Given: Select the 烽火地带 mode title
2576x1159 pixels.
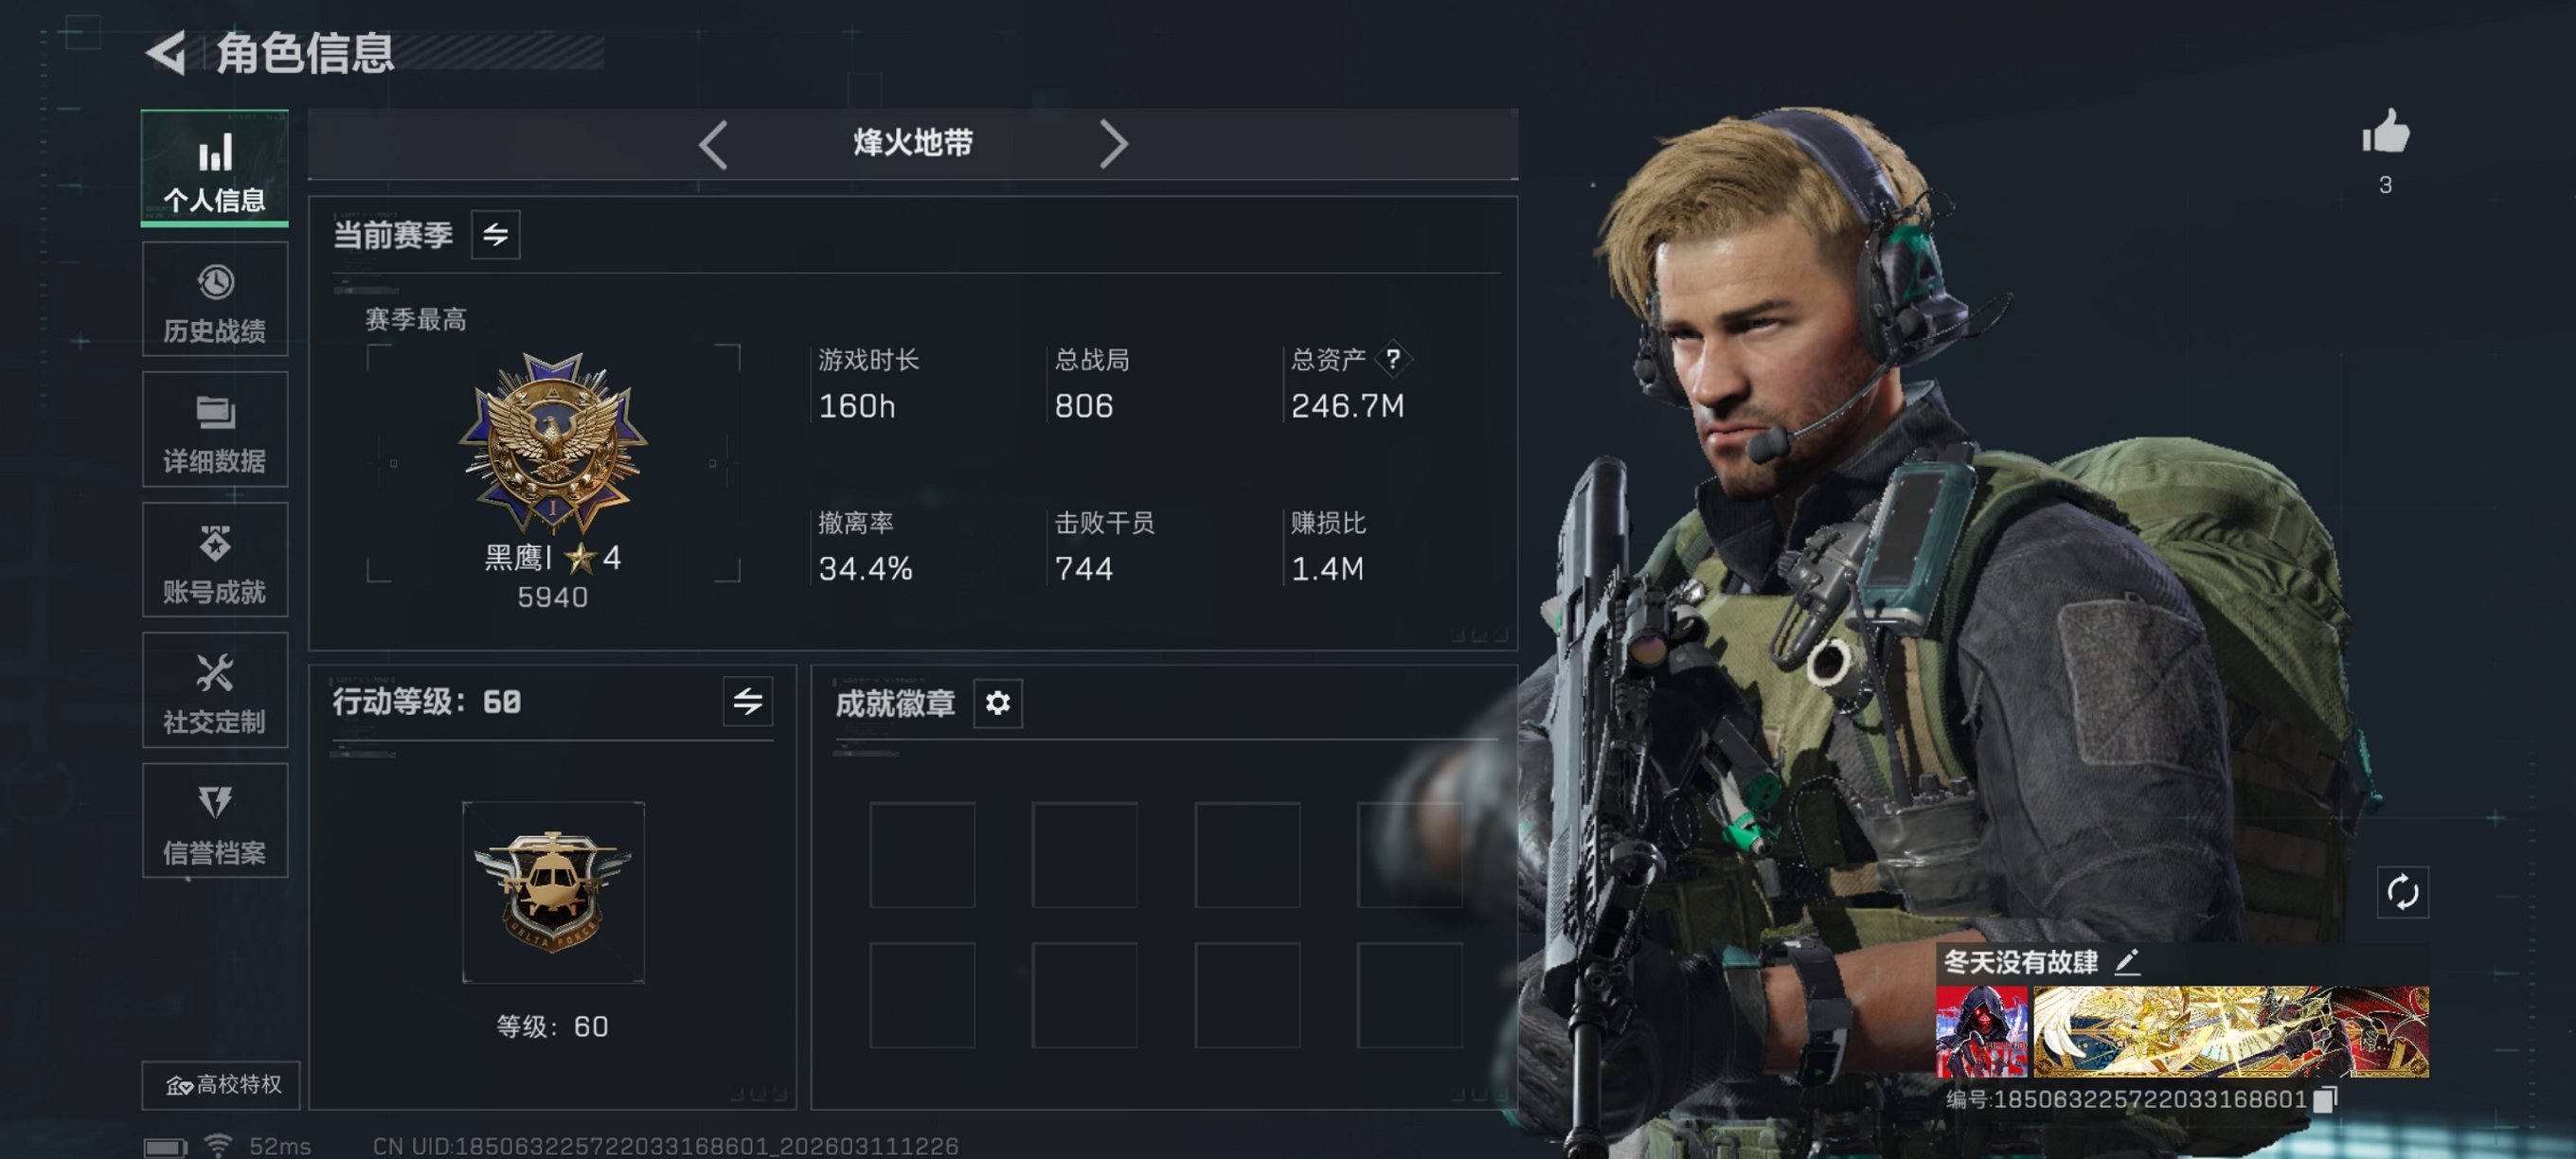Looking at the screenshot, I should click(913, 143).
